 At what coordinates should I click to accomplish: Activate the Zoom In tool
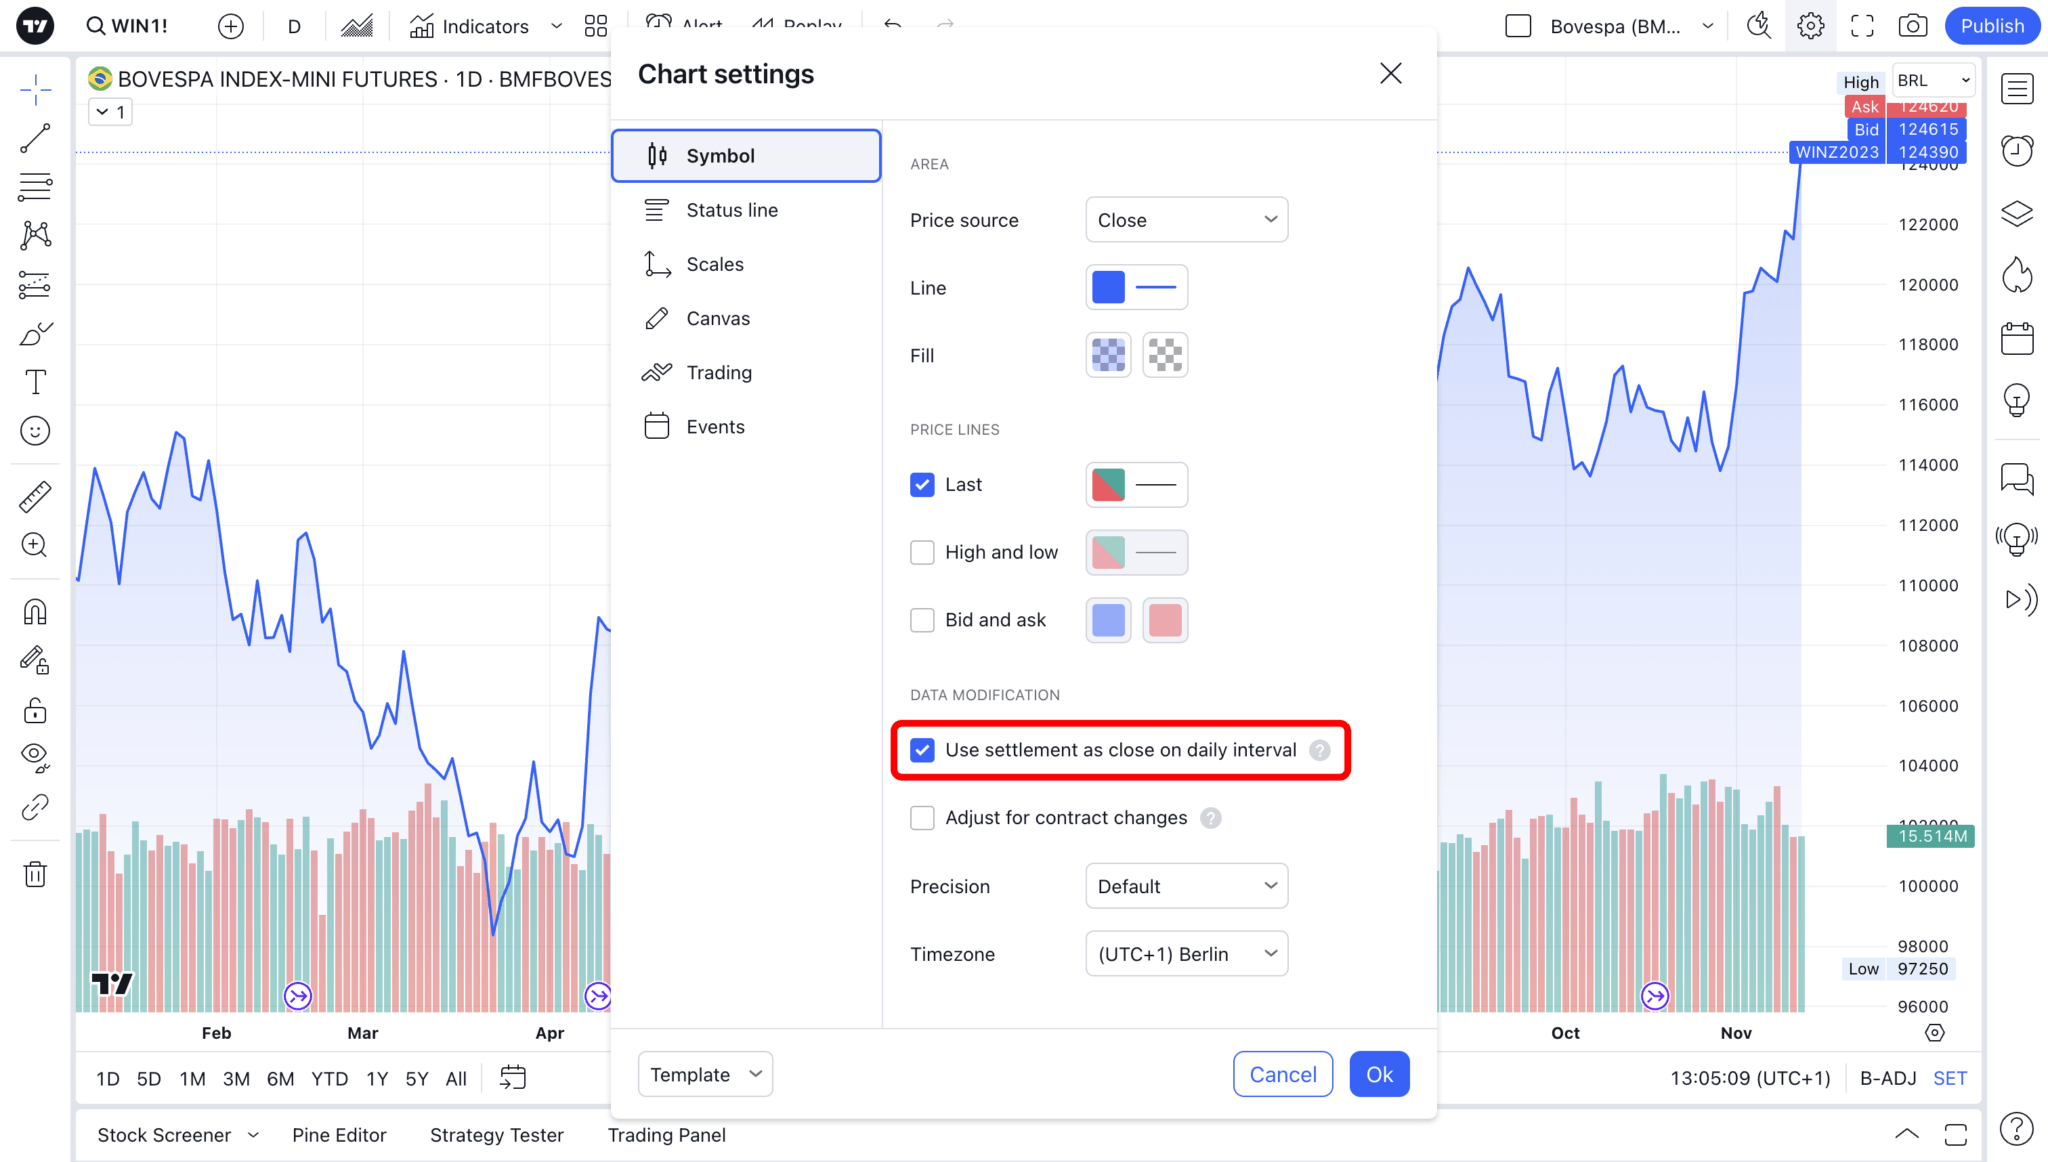pos(35,544)
